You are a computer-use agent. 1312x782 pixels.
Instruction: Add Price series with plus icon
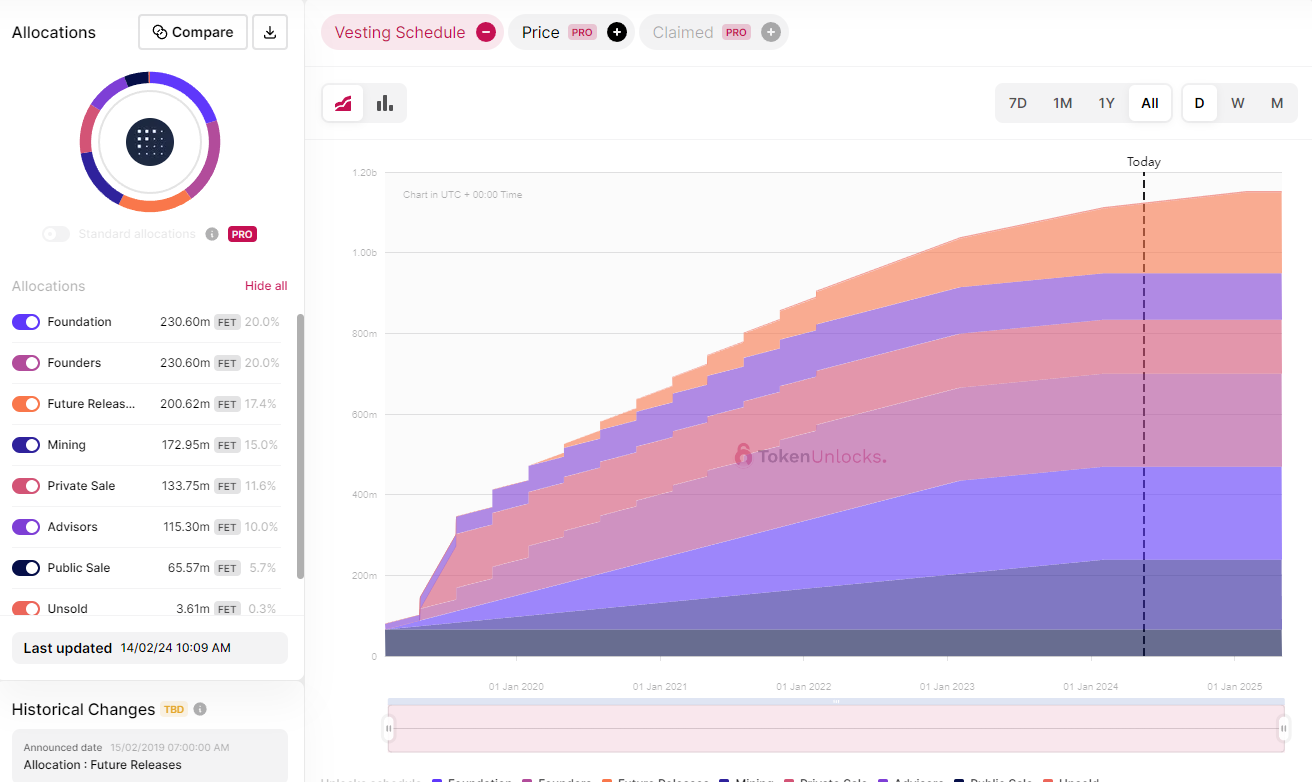pyautogui.click(x=617, y=32)
